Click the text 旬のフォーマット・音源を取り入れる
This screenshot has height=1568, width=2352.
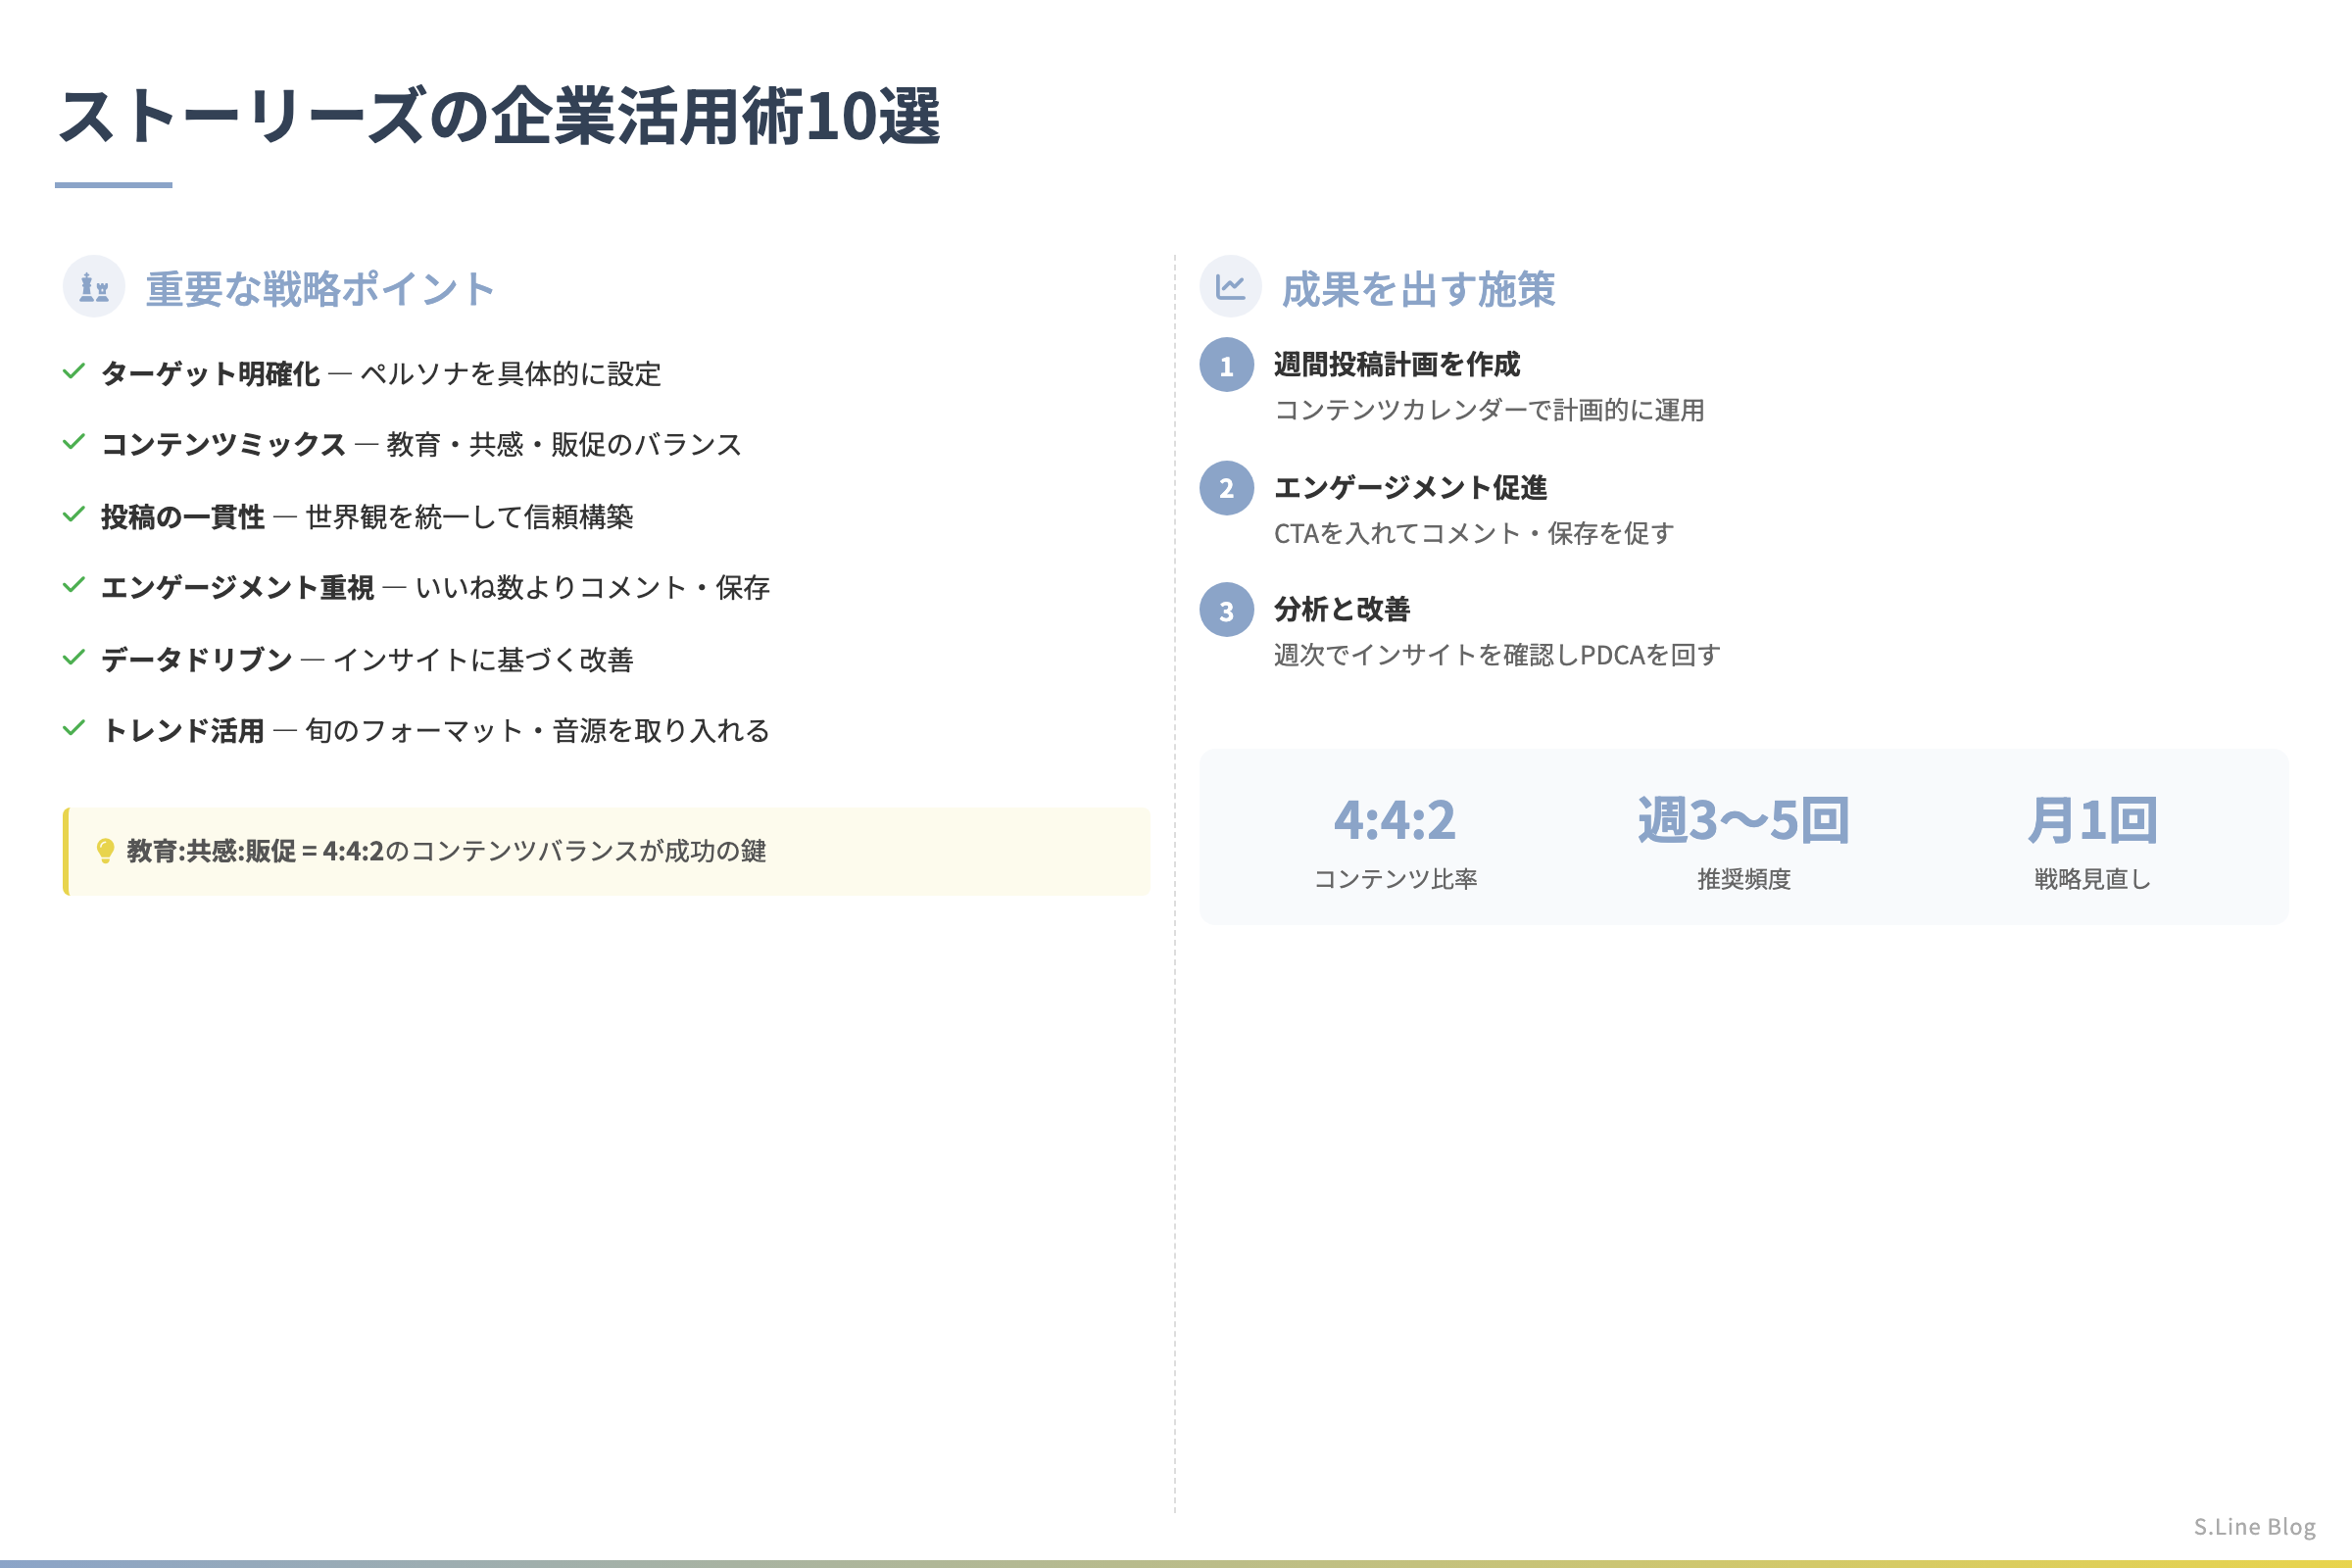pyautogui.click(x=538, y=731)
